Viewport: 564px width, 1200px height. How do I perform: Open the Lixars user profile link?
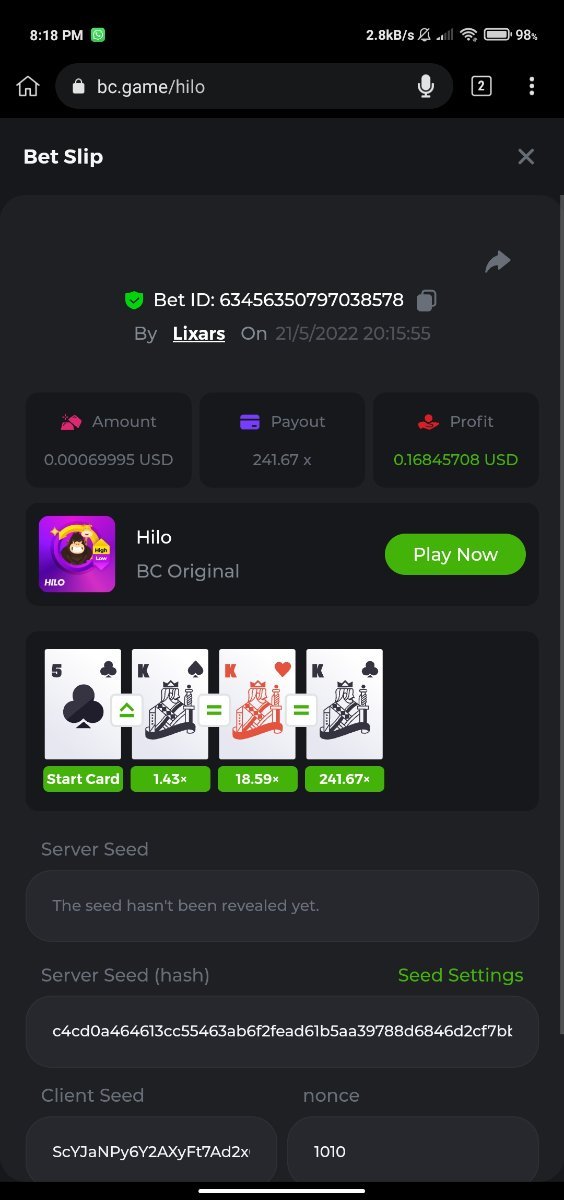click(x=199, y=333)
